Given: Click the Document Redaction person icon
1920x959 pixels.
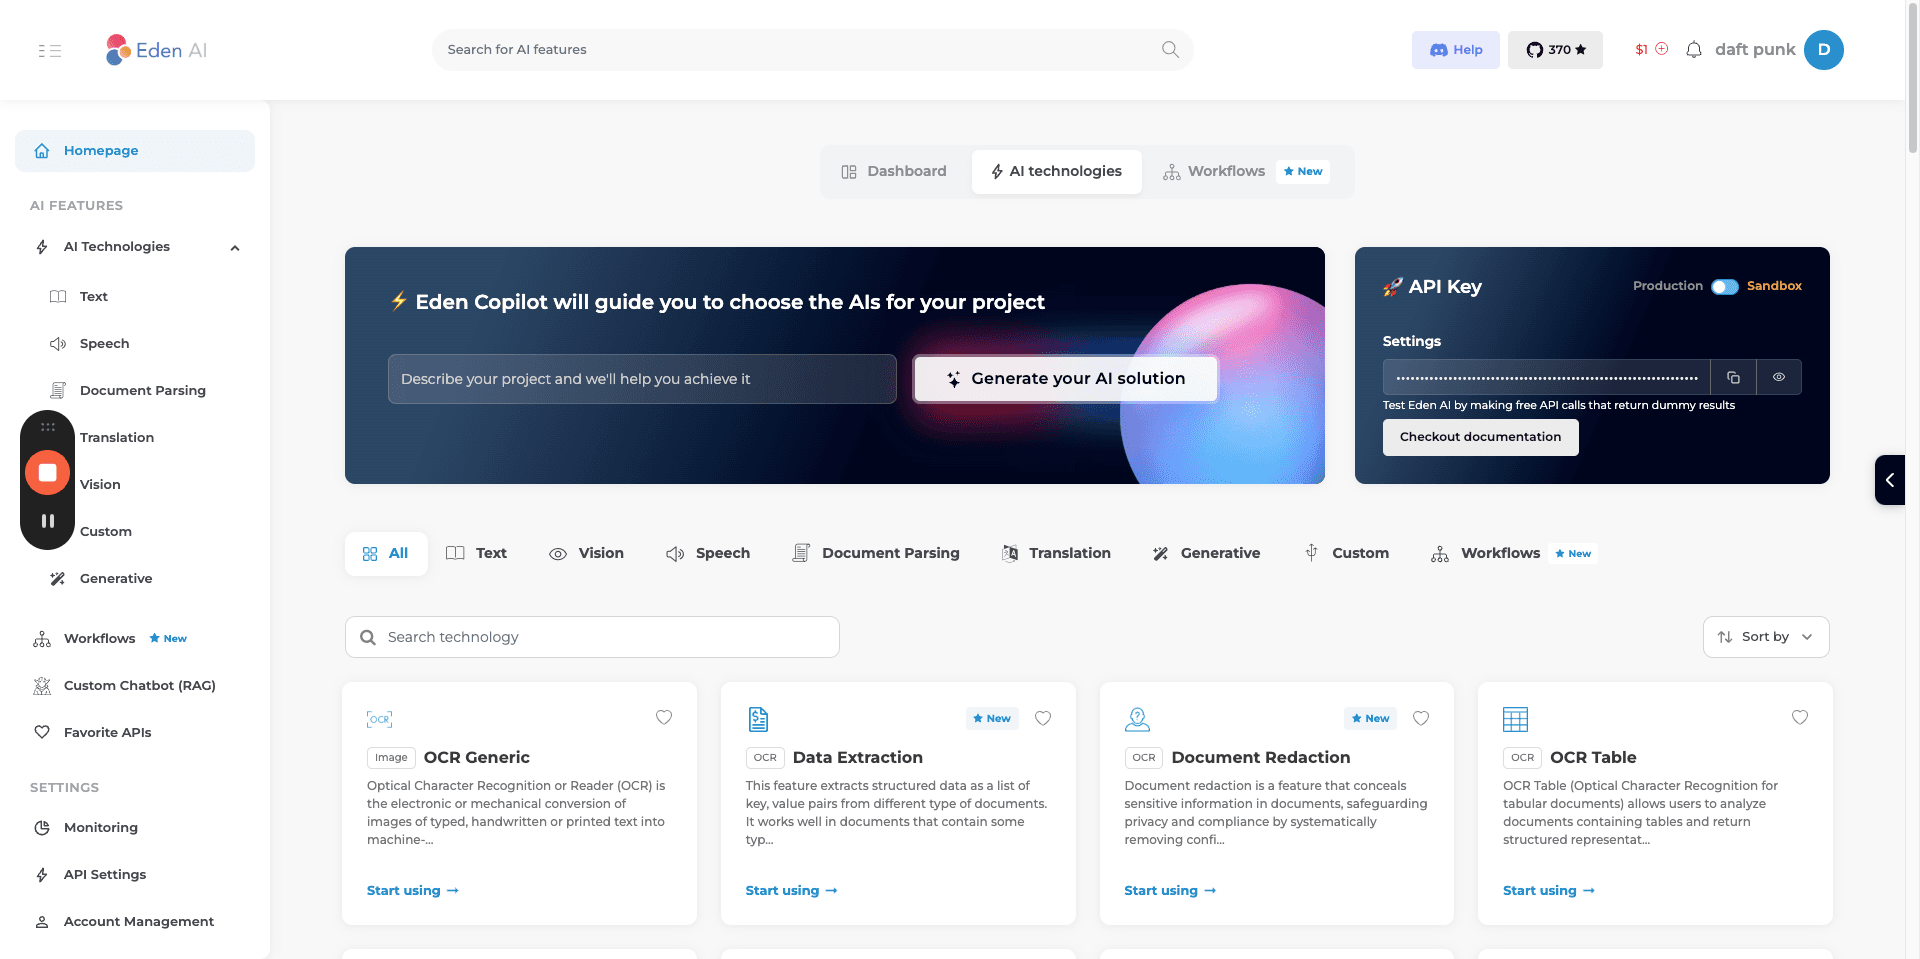Looking at the screenshot, I should [x=1138, y=719].
